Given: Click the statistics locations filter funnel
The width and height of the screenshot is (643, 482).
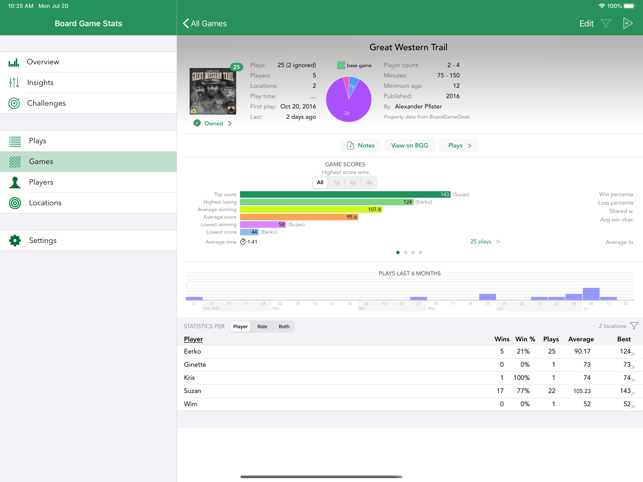Looking at the screenshot, I should [634, 326].
